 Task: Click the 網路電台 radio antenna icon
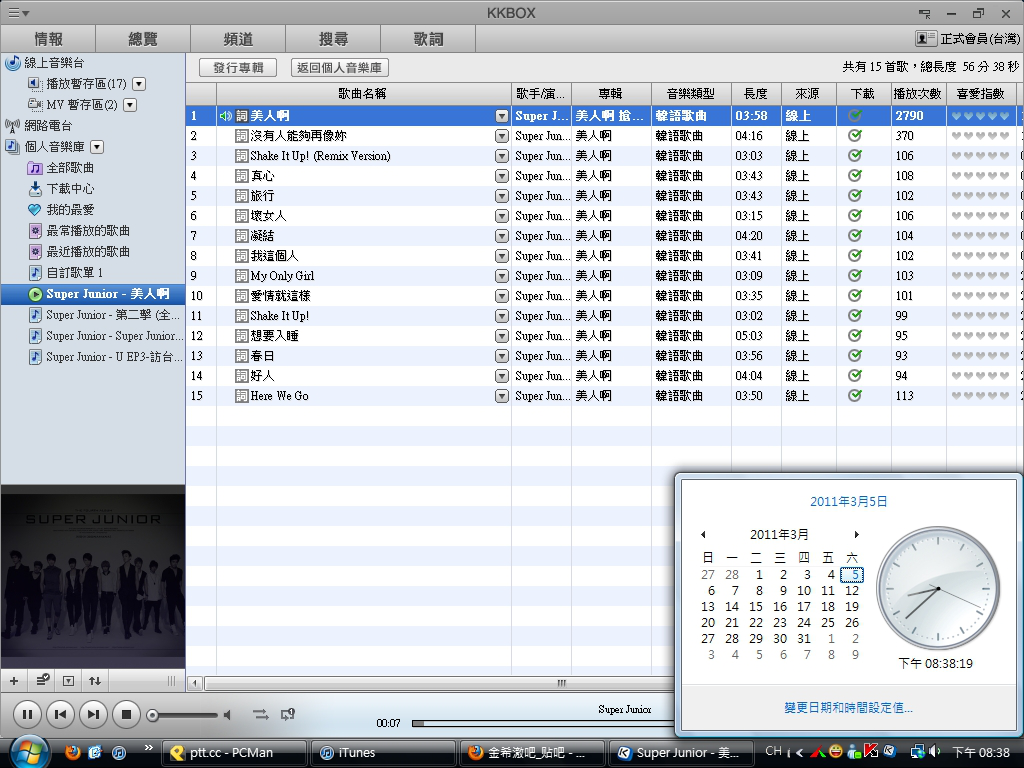[12, 126]
